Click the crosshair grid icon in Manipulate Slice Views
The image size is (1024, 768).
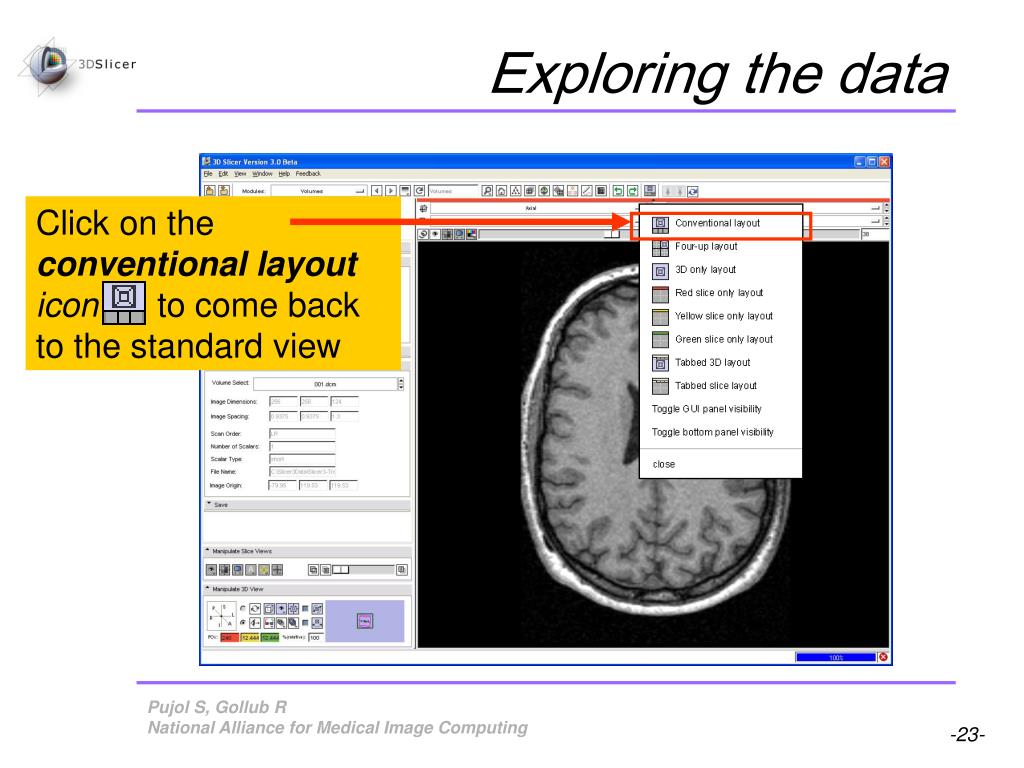[x=278, y=570]
